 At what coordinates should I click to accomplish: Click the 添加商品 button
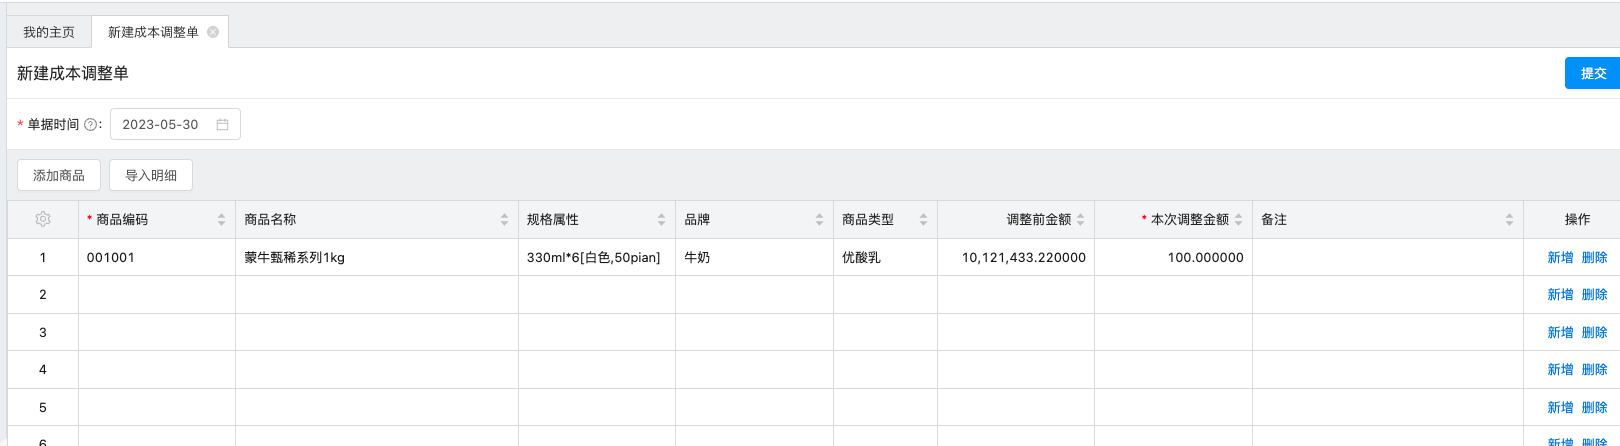[59, 175]
